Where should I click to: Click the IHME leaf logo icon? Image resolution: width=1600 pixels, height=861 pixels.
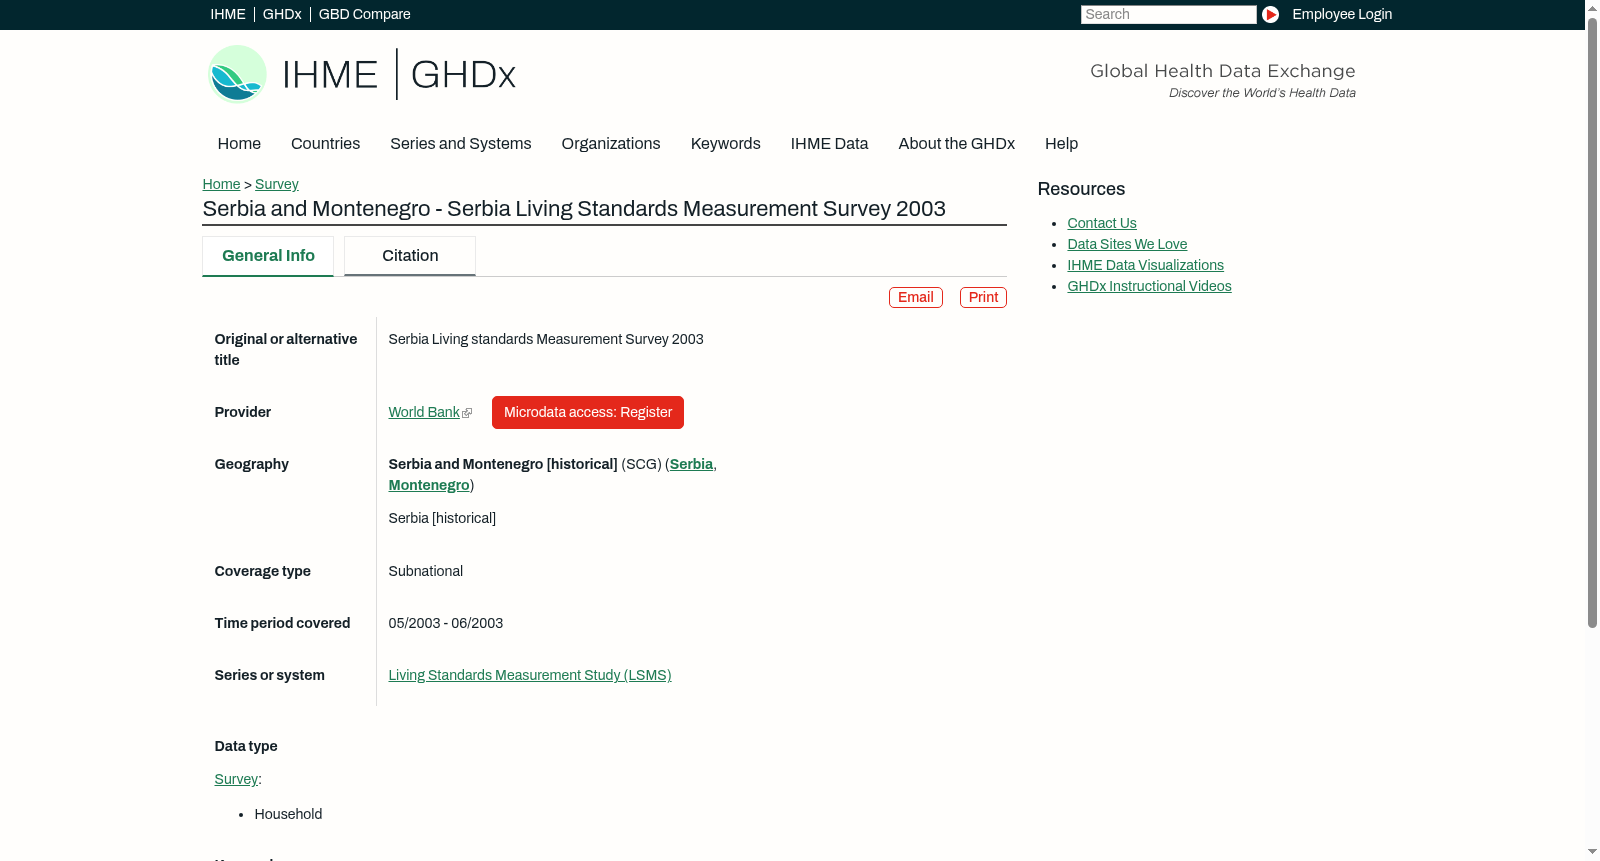(237, 74)
